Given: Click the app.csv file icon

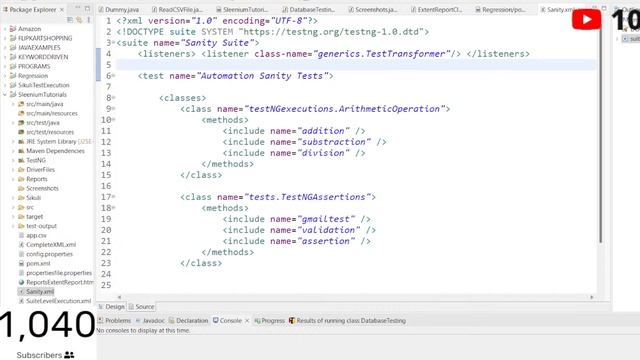Looking at the screenshot, I should pos(21,235).
